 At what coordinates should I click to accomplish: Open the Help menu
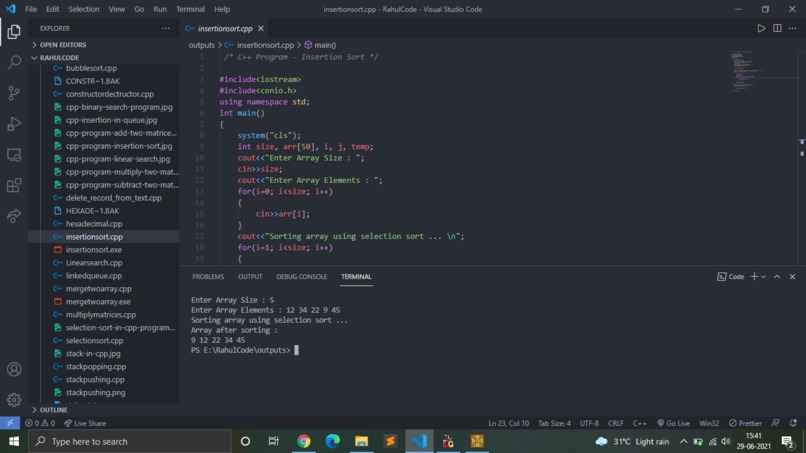[222, 9]
